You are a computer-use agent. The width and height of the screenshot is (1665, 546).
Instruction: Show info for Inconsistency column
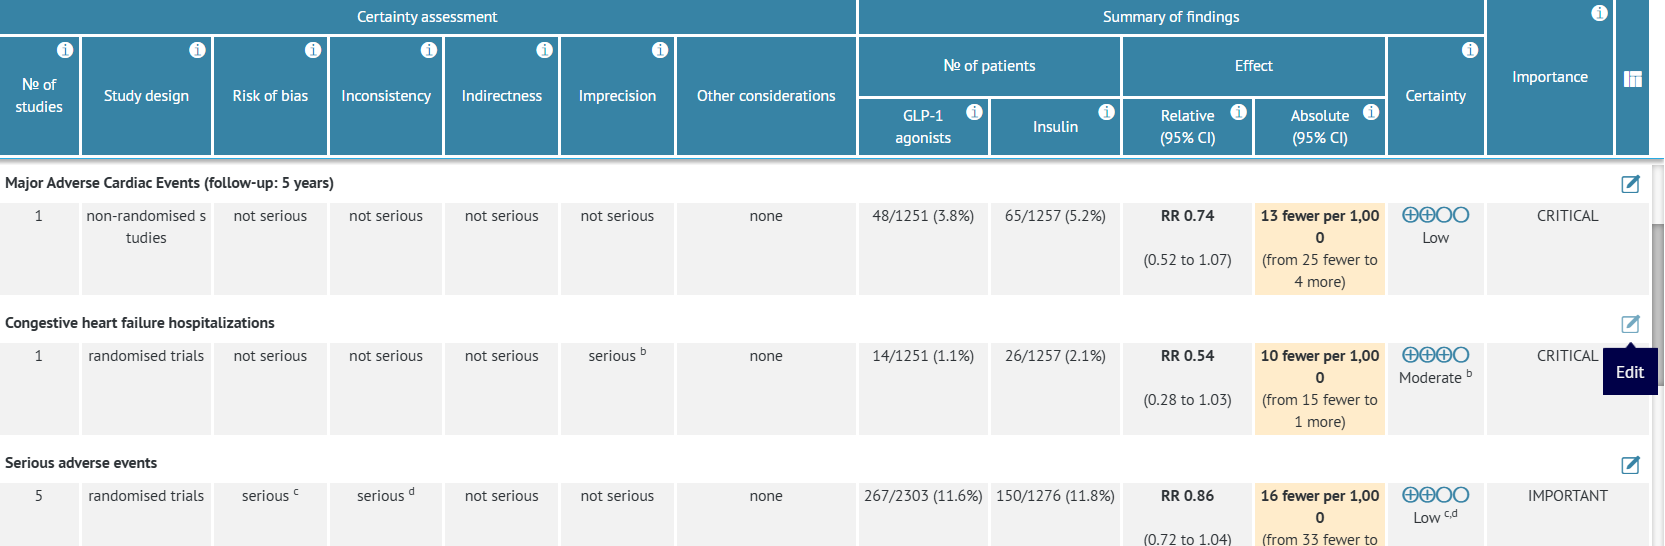click(x=429, y=50)
